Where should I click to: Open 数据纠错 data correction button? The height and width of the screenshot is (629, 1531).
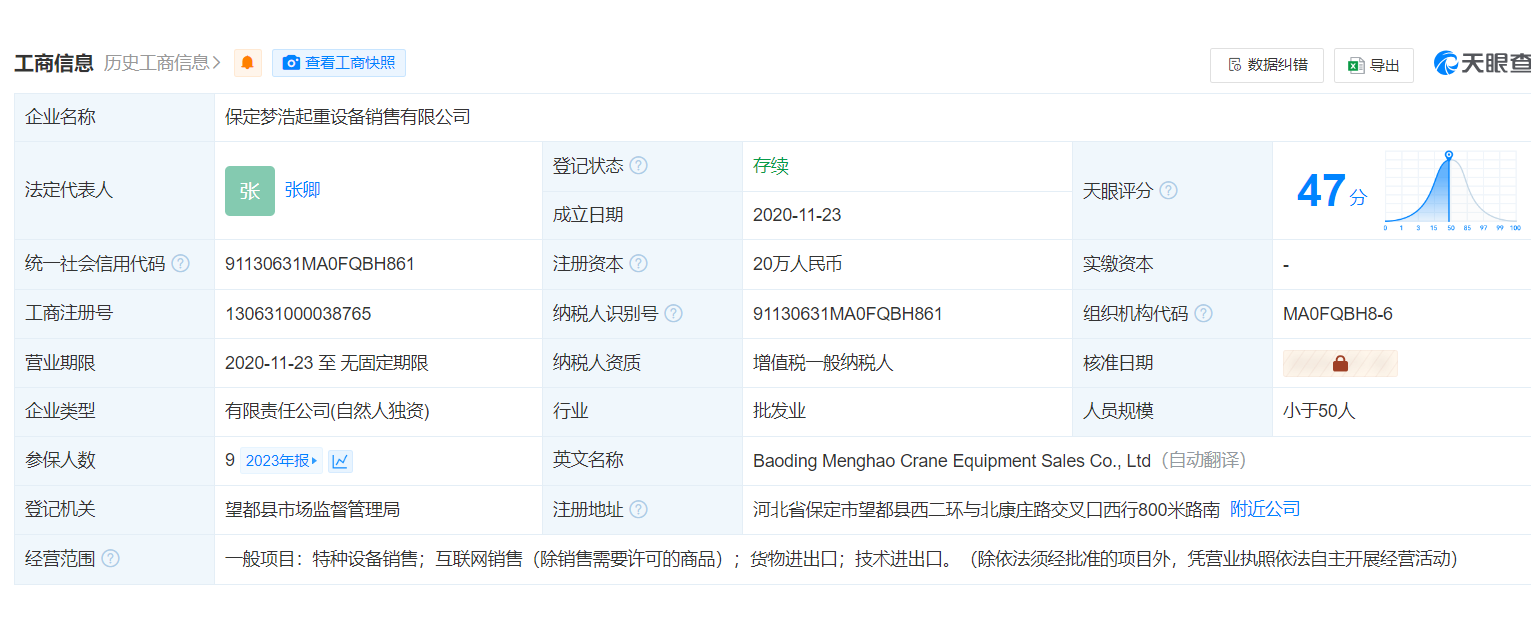point(1267,65)
